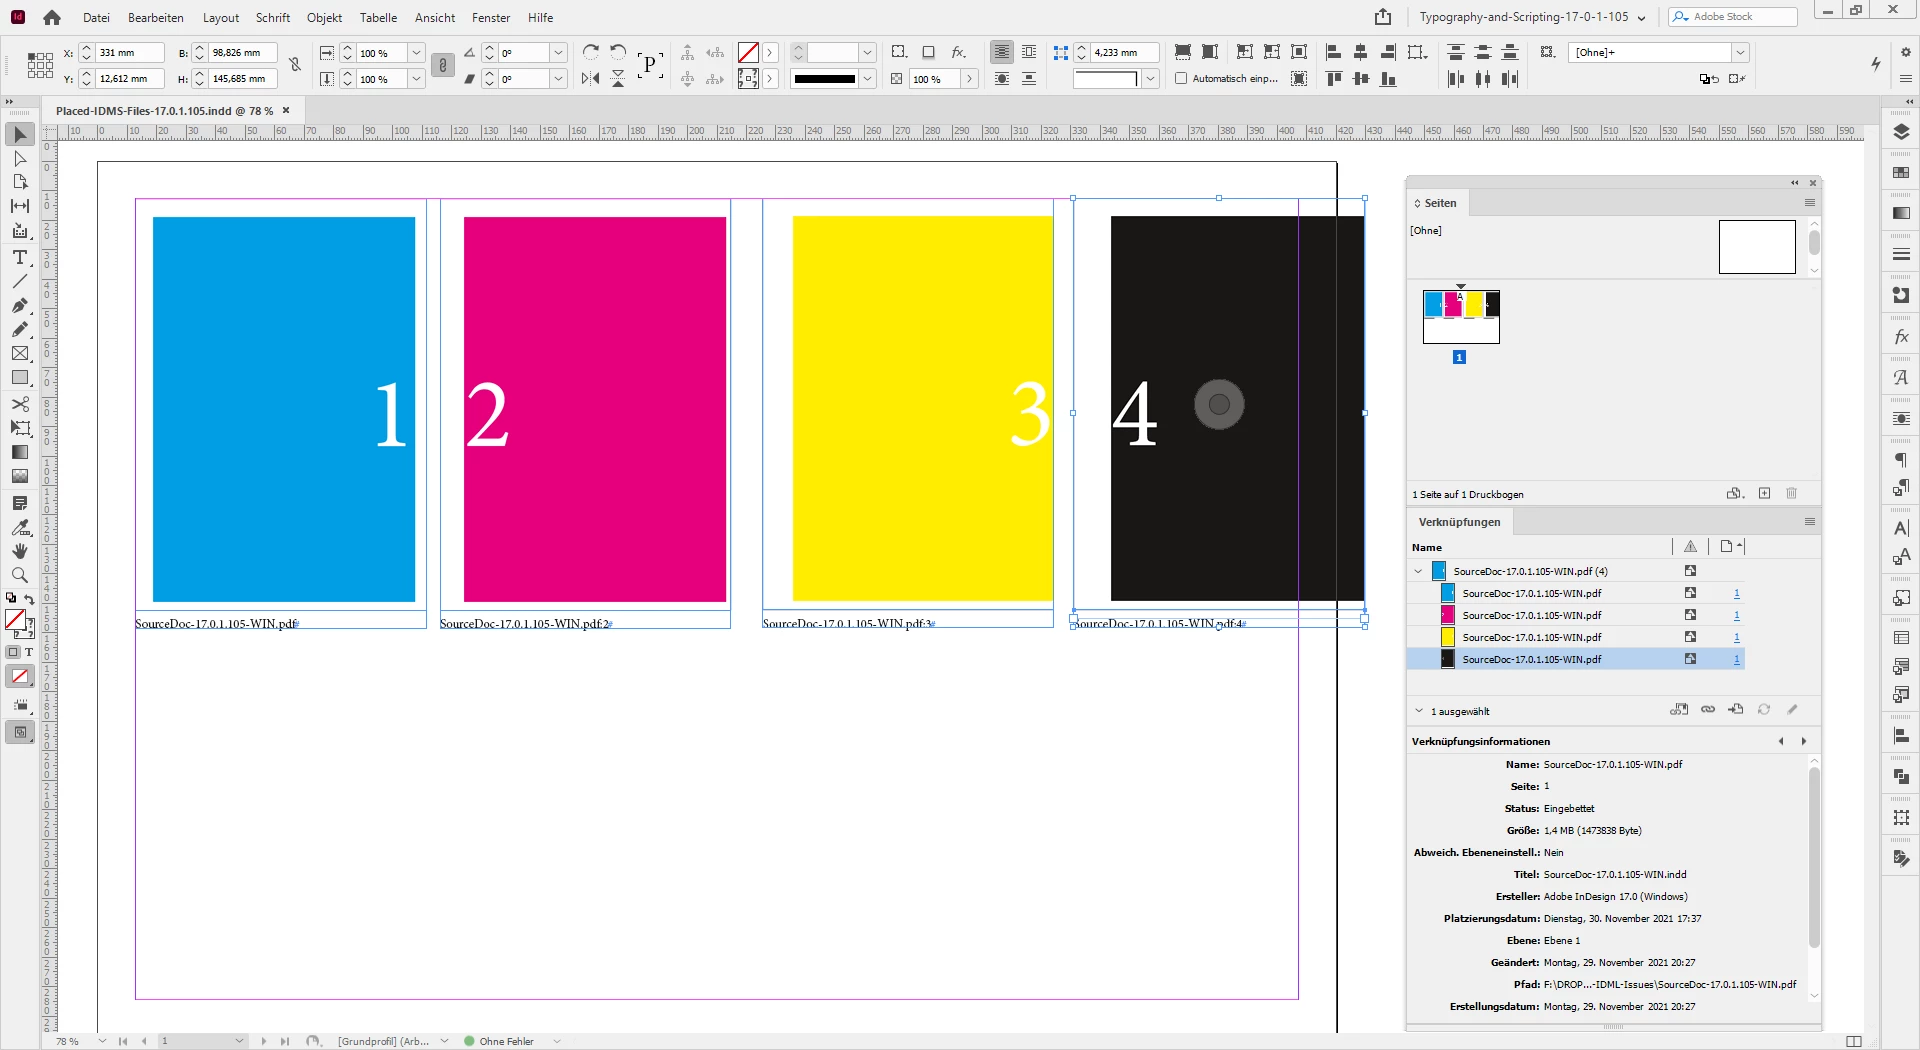
Task: Enable Automatisch einpassen checkbox
Action: (1181, 78)
